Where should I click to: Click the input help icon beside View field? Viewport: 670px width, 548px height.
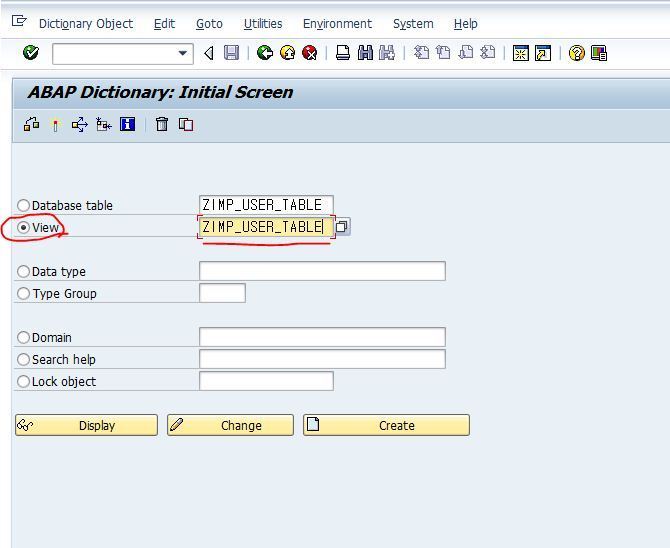[x=342, y=226]
